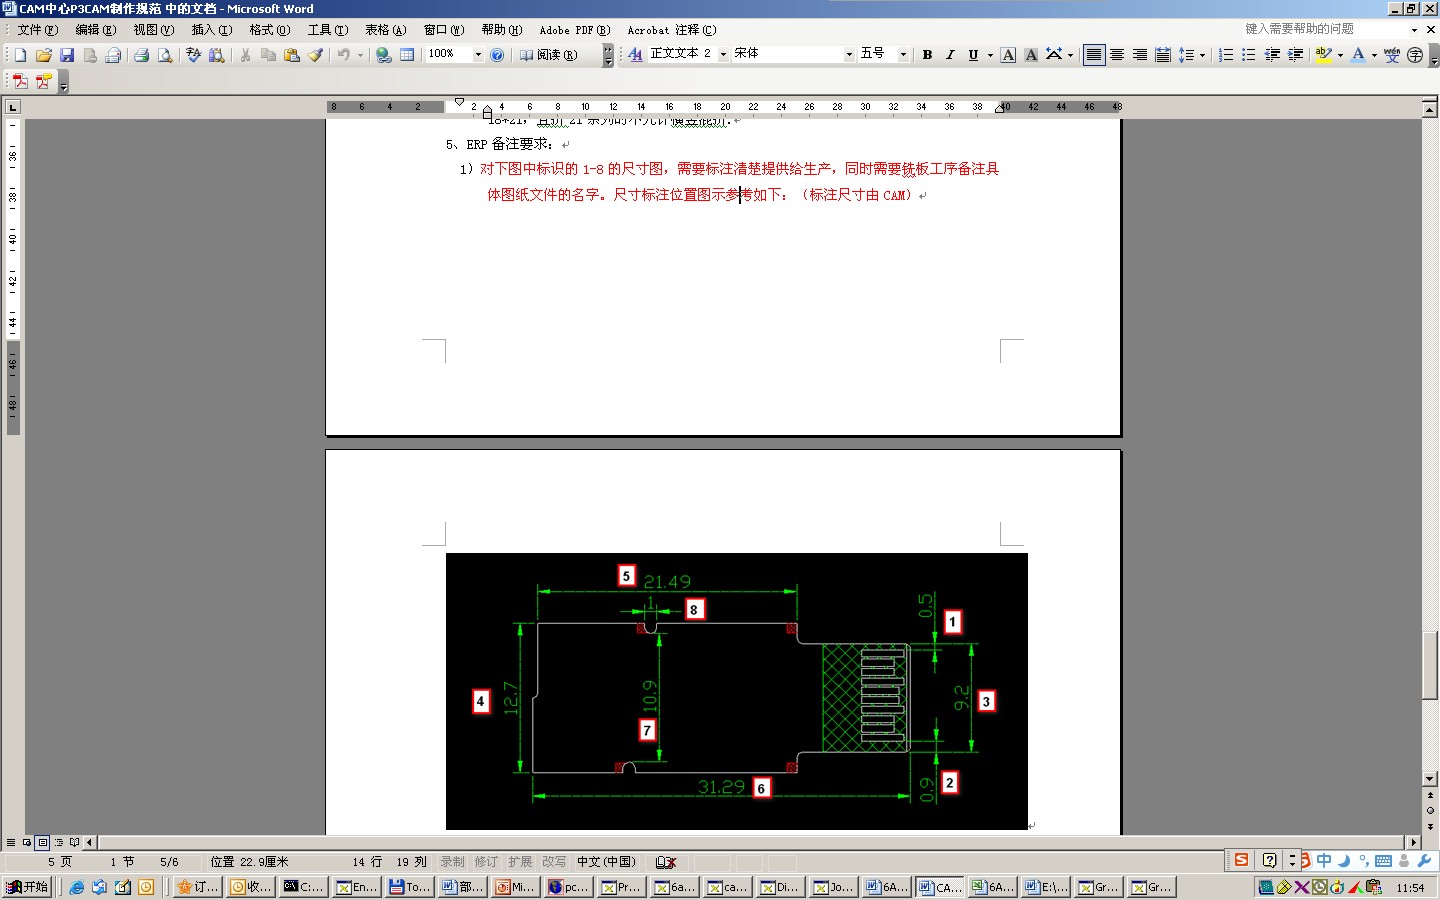
Task: Select the CAD dimension drawing image
Action: tap(737, 691)
